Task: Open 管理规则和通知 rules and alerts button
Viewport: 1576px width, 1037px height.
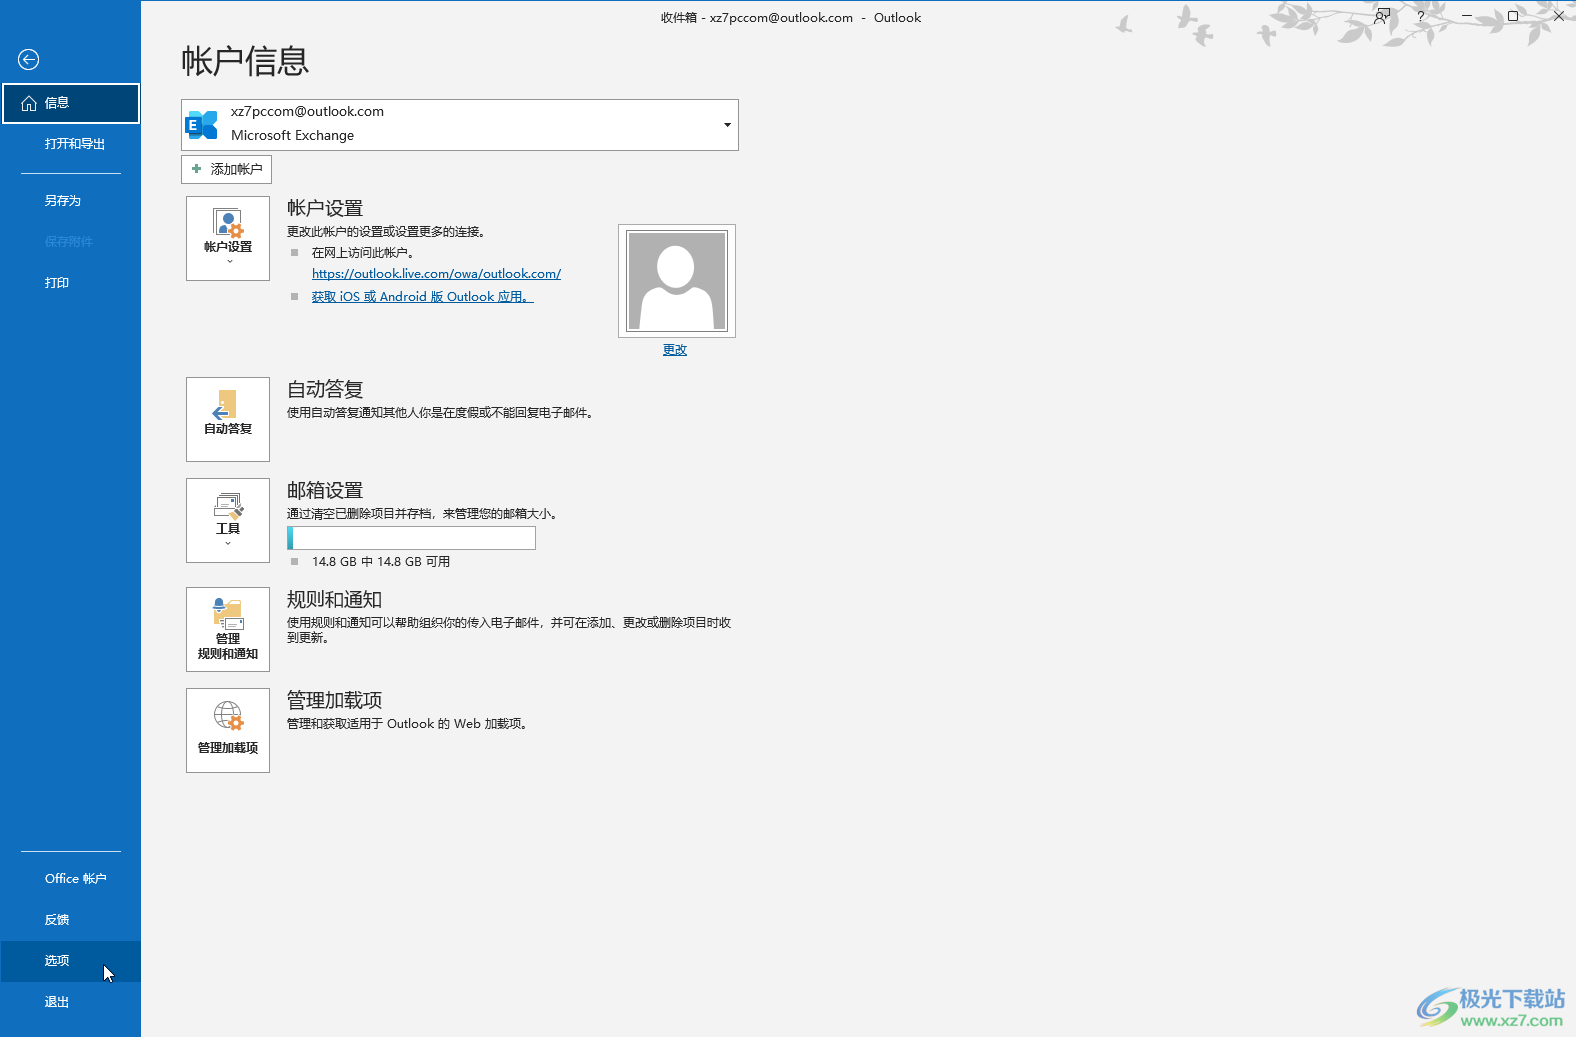Action: (x=228, y=629)
